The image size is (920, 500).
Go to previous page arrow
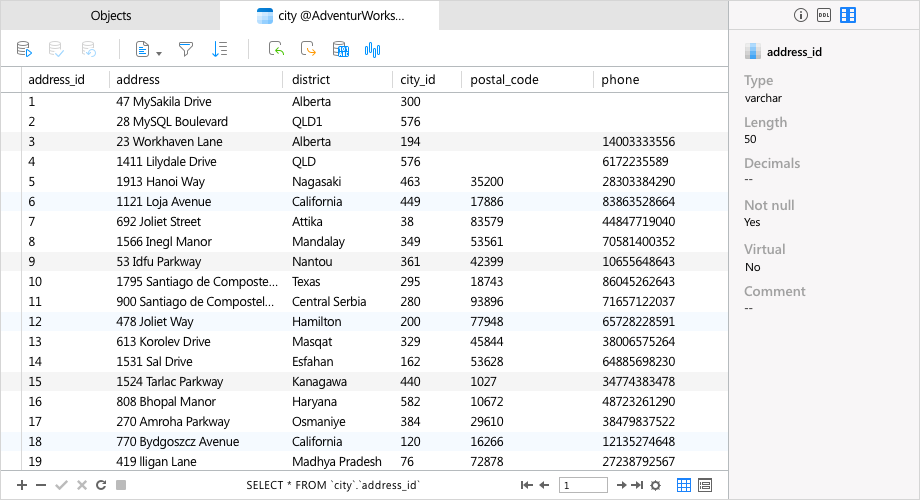tap(544, 485)
